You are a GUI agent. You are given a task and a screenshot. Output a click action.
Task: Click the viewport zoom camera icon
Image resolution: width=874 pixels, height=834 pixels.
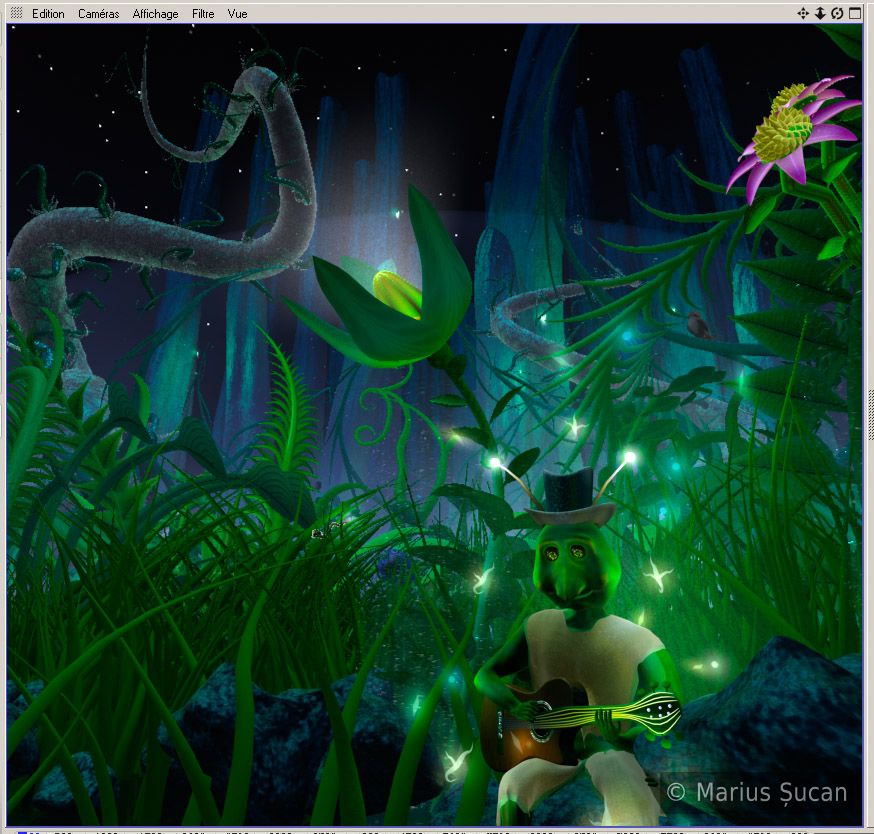click(x=820, y=14)
